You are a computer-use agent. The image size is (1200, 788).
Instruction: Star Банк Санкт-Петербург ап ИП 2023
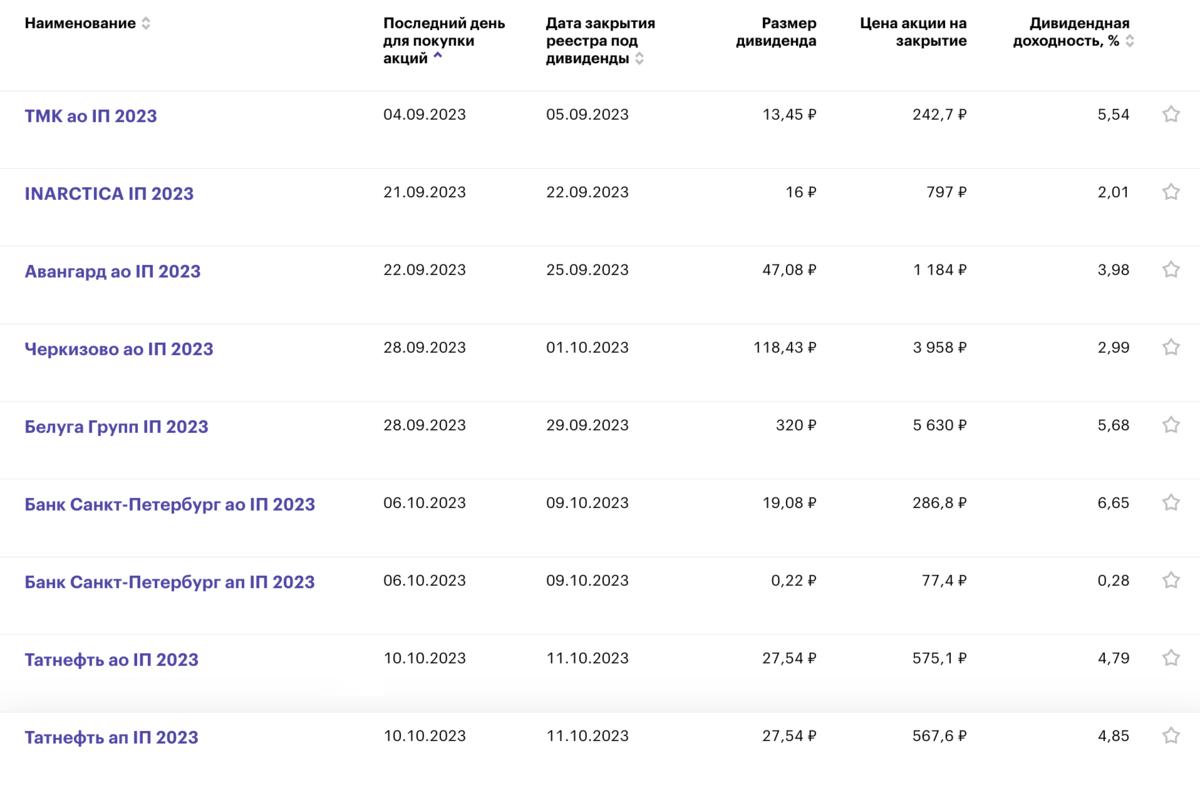pyautogui.click(x=1171, y=580)
